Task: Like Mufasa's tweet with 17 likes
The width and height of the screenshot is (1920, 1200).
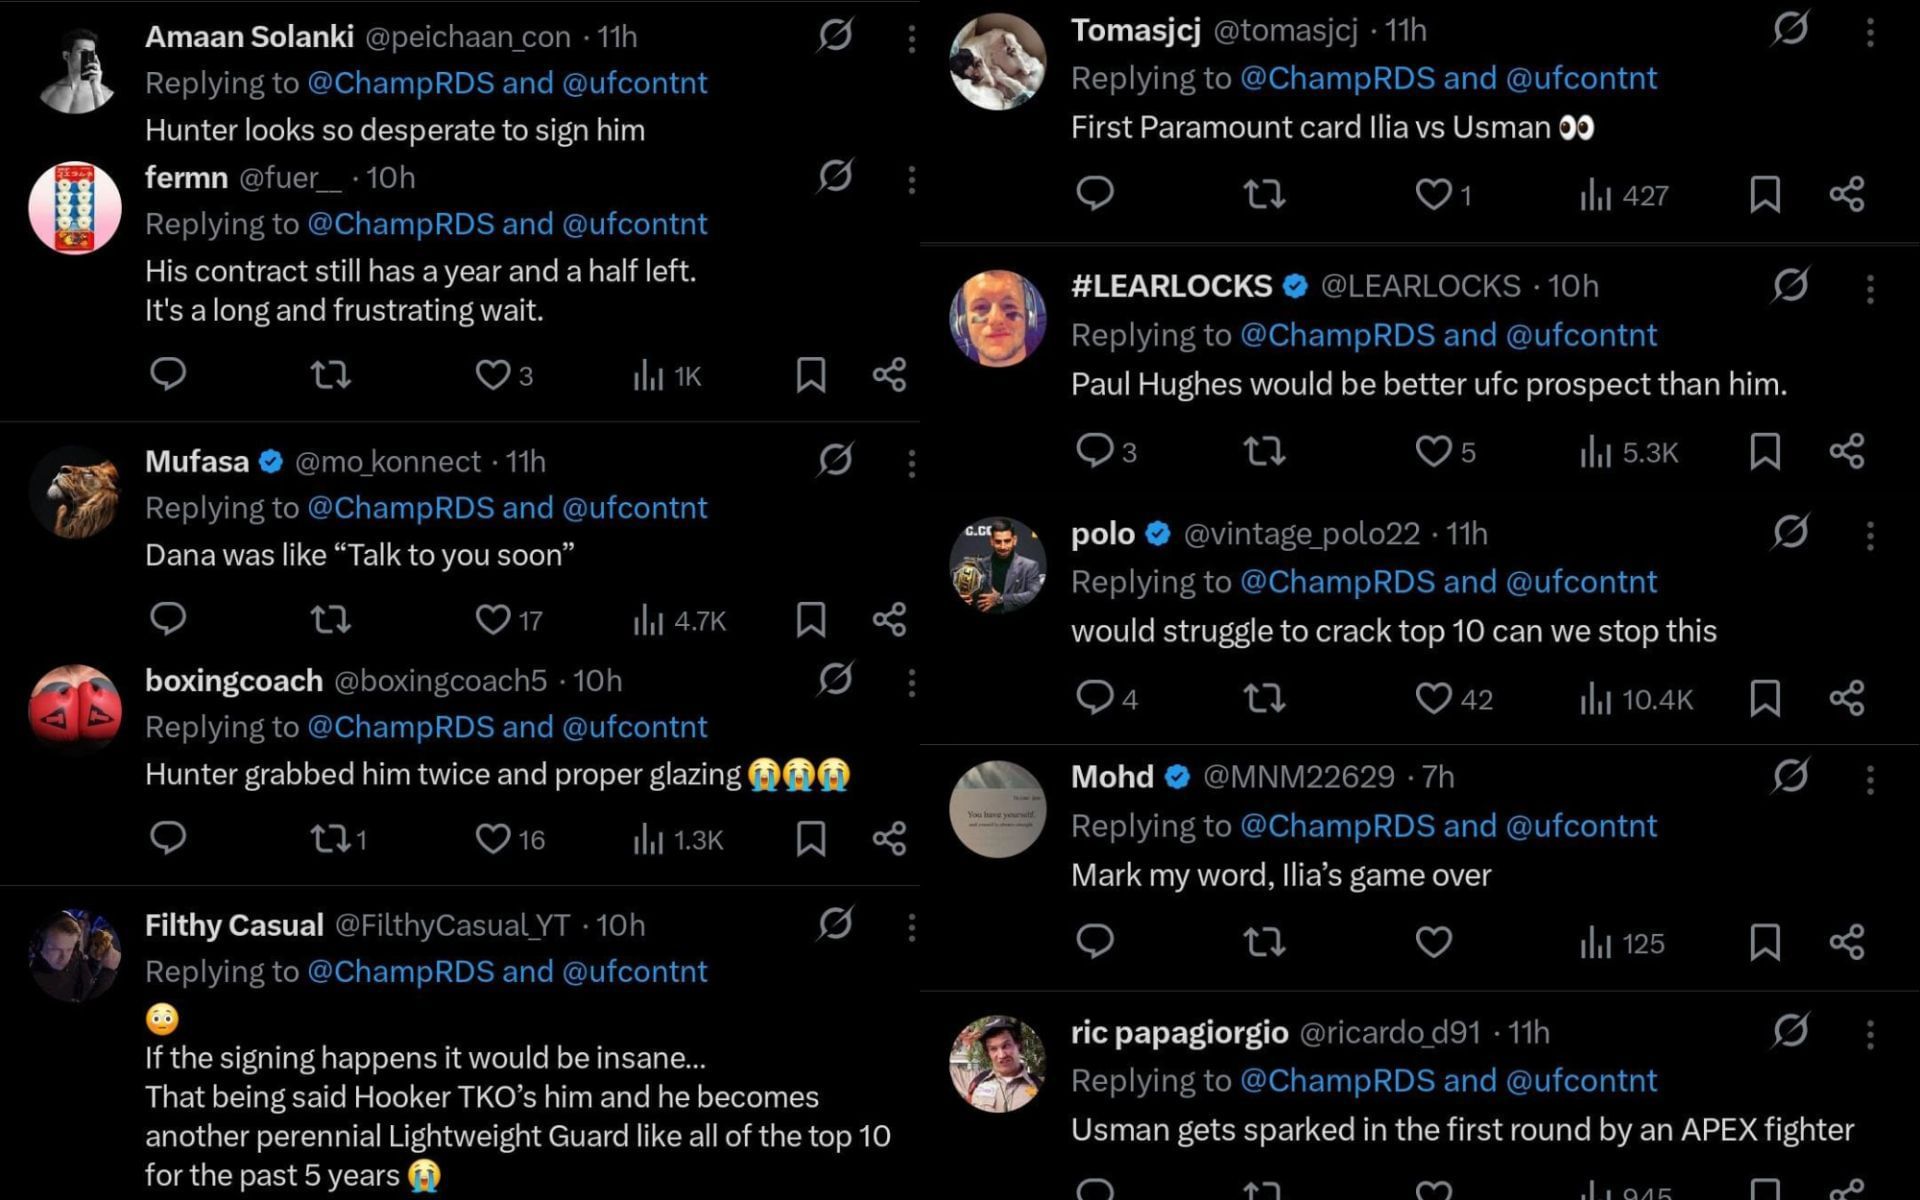Action: [493, 620]
